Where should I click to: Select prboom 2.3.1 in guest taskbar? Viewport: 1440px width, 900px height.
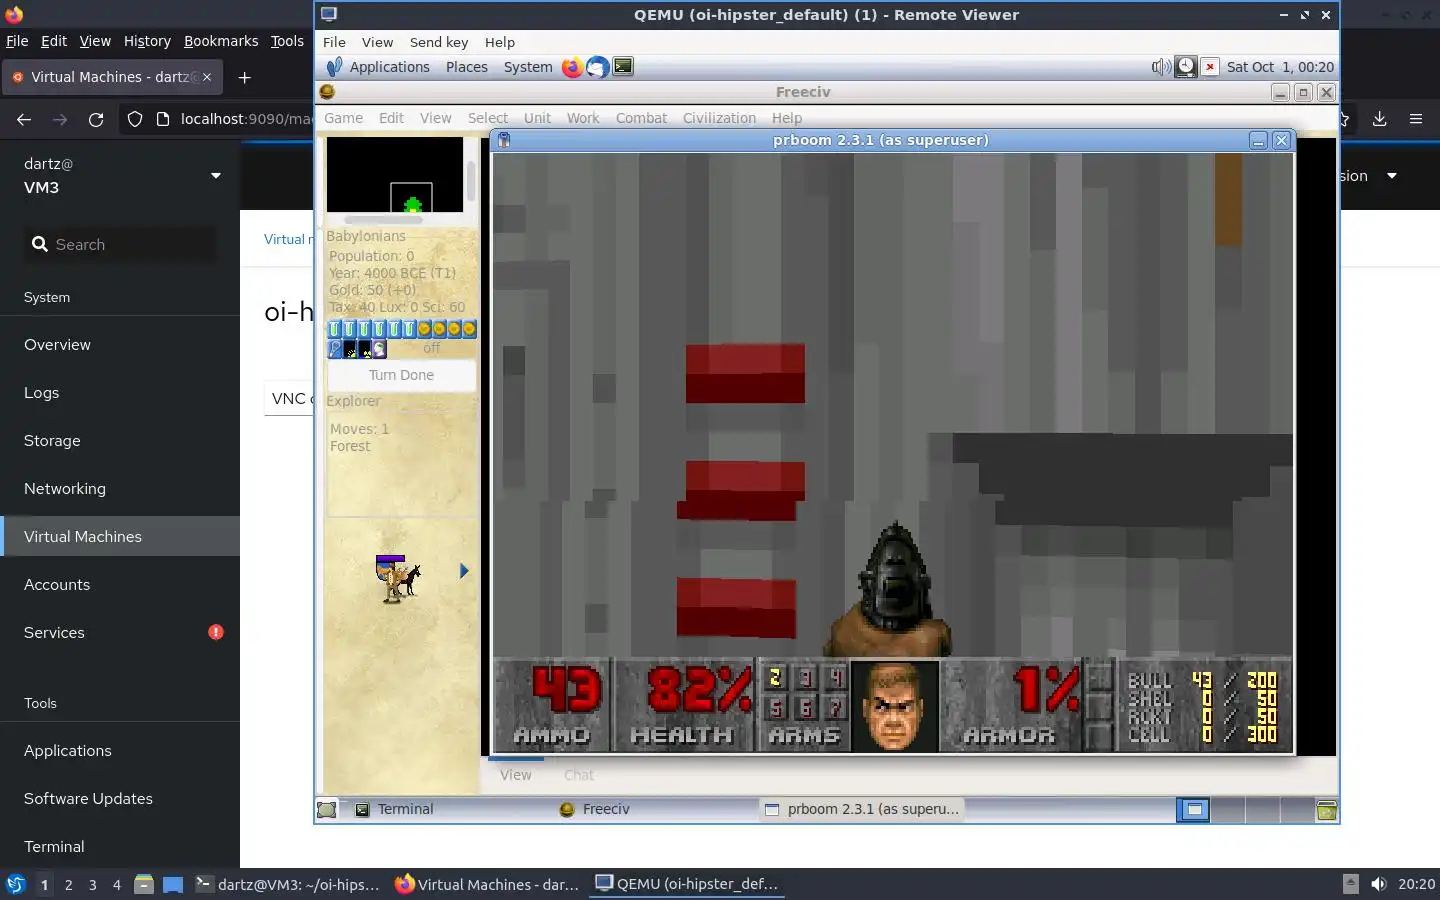click(863, 809)
